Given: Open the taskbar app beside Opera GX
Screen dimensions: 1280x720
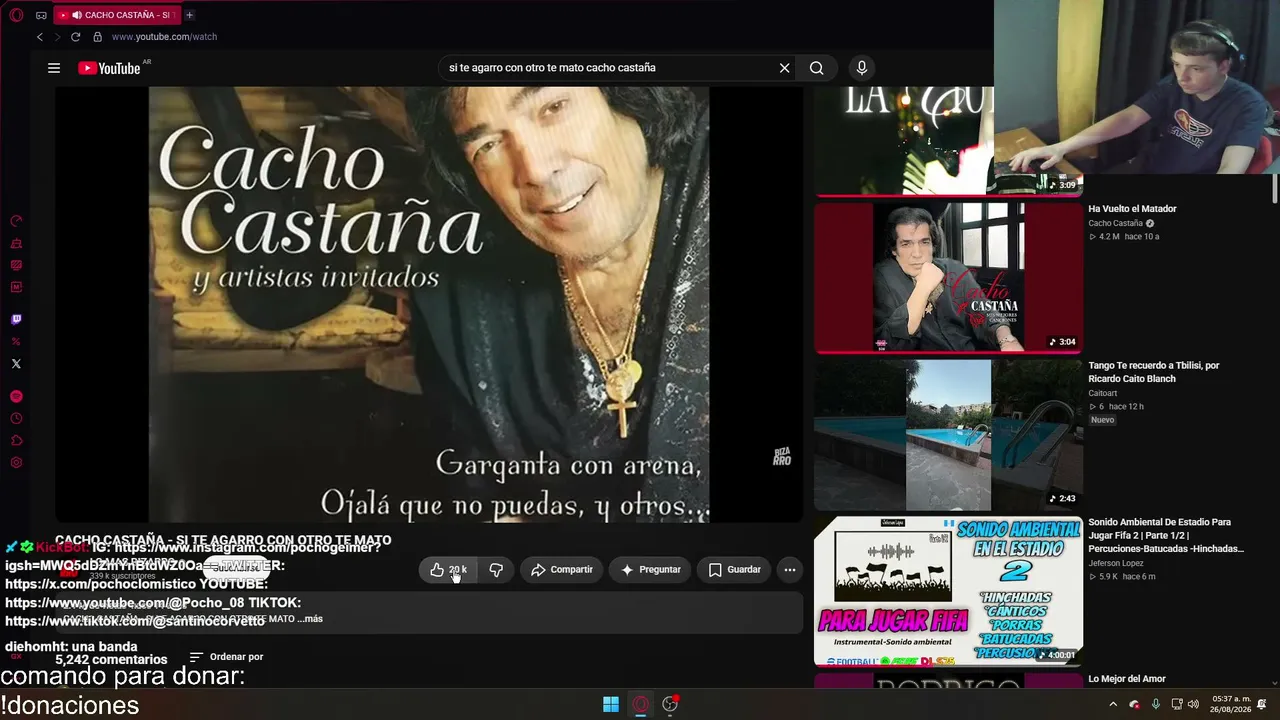Looking at the screenshot, I should (x=670, y=704).
